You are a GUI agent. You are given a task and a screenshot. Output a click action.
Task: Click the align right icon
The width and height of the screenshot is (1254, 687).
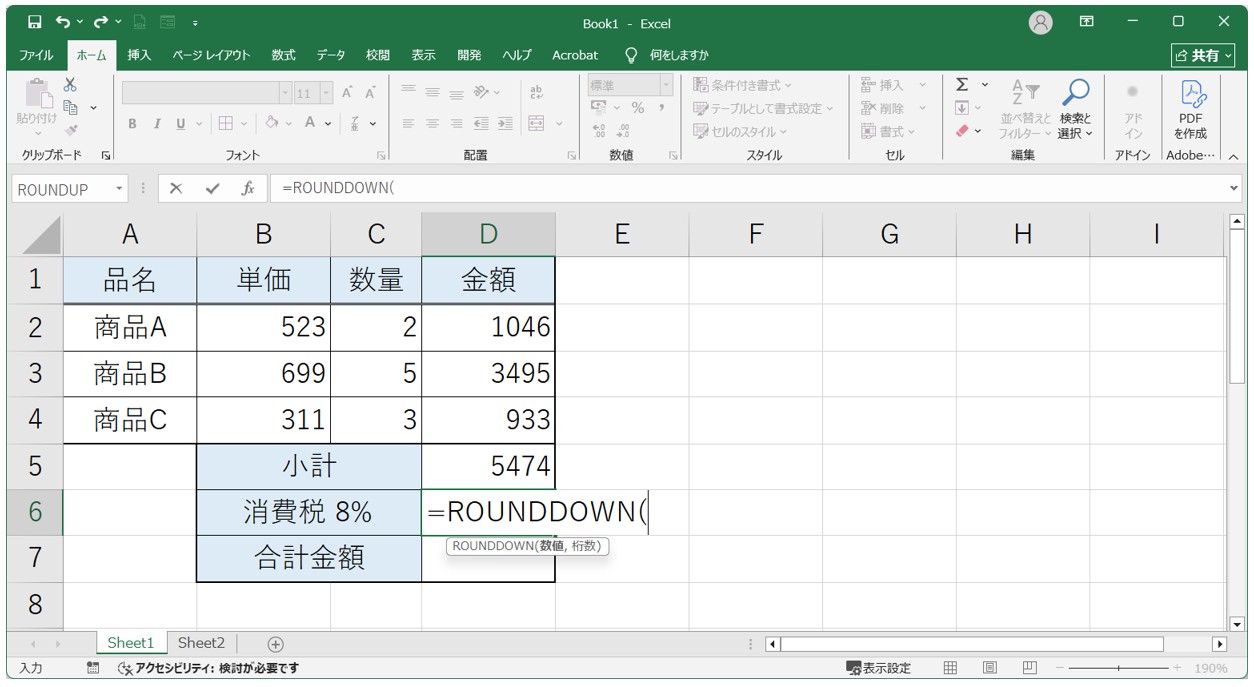click(457, 124)
